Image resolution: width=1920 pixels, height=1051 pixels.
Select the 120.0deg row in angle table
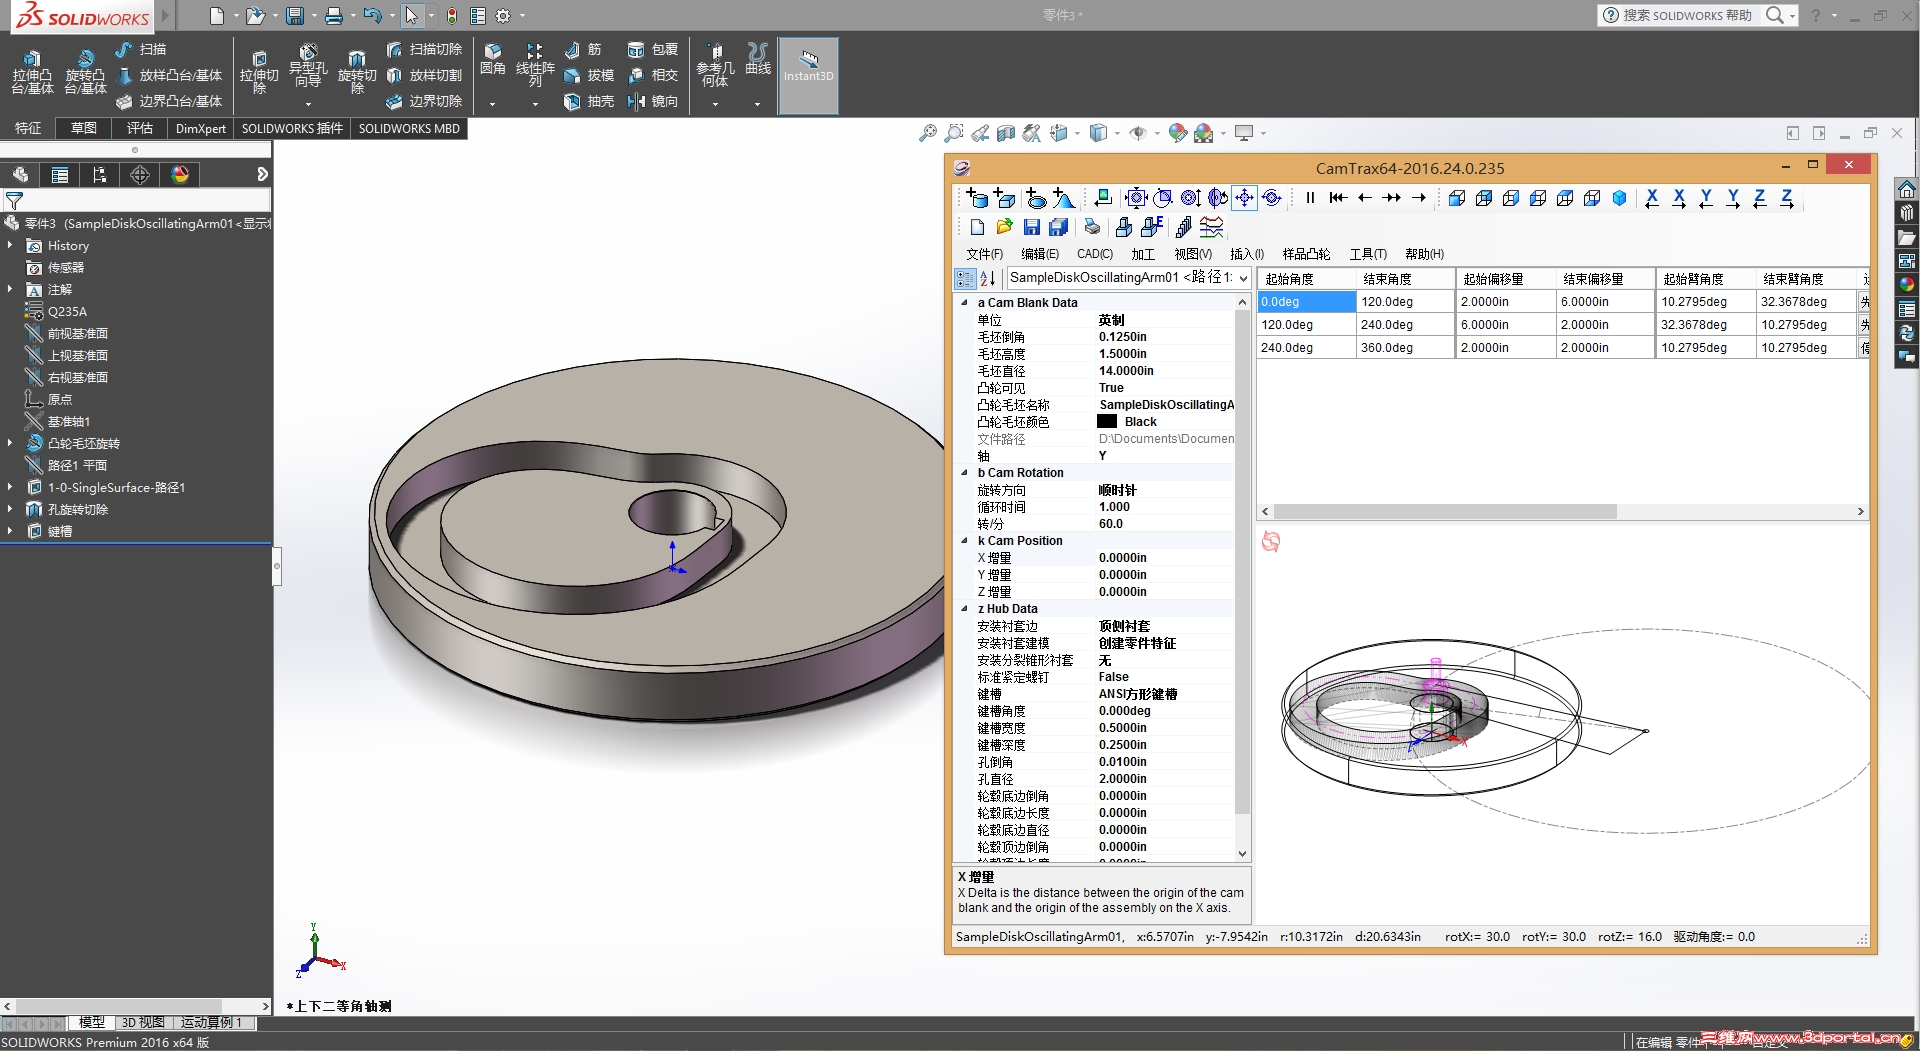click(1290, 324)
